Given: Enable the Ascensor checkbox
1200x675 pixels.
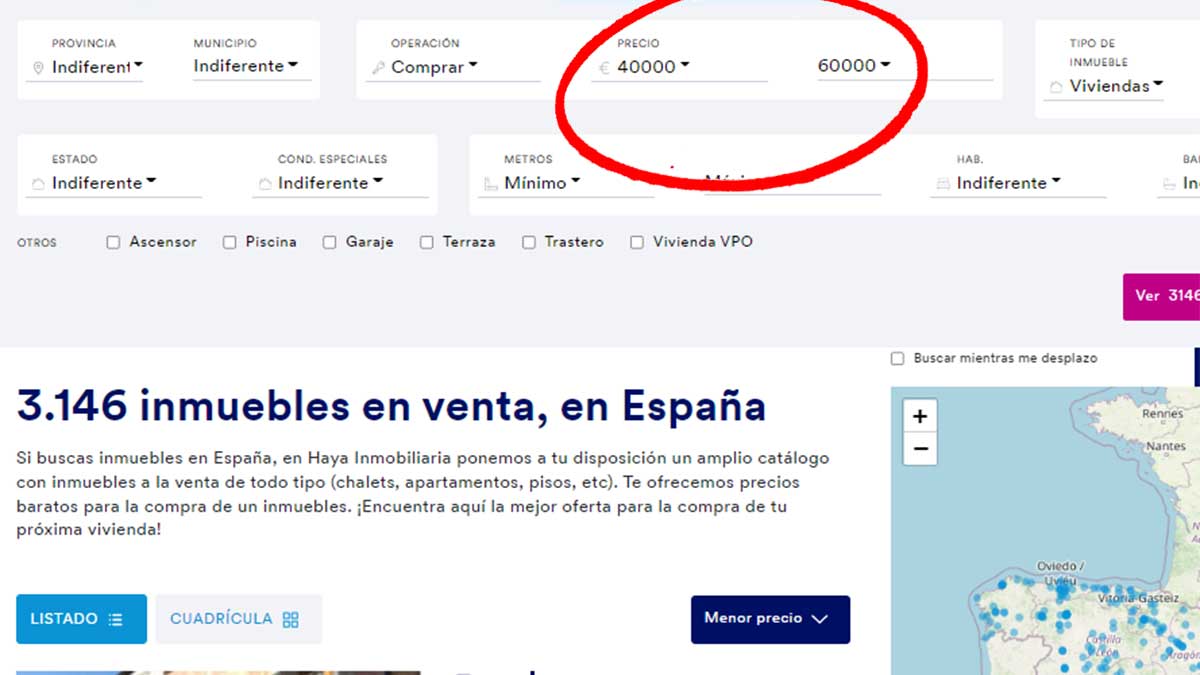Looking at the screenshot, I should click(x=113, y=242).
